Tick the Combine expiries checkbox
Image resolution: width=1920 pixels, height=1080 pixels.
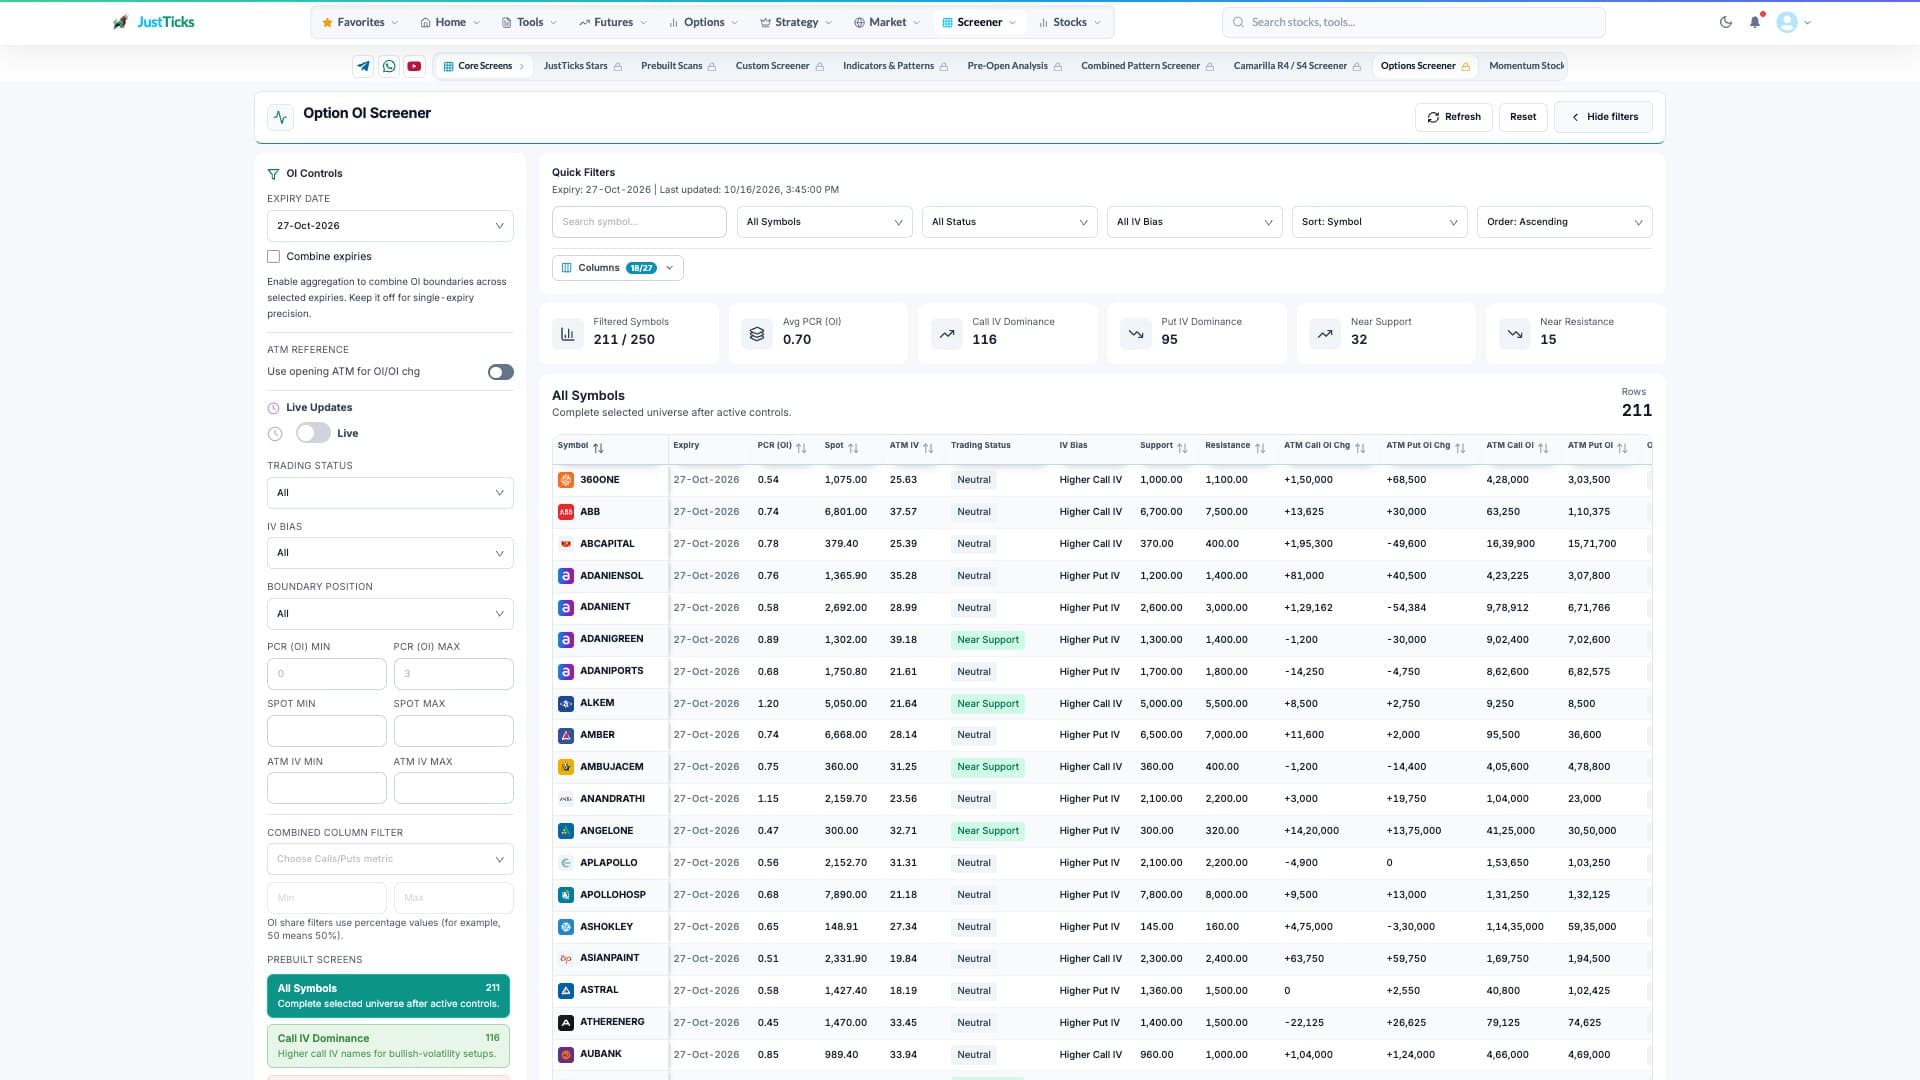tap(273, 257)
